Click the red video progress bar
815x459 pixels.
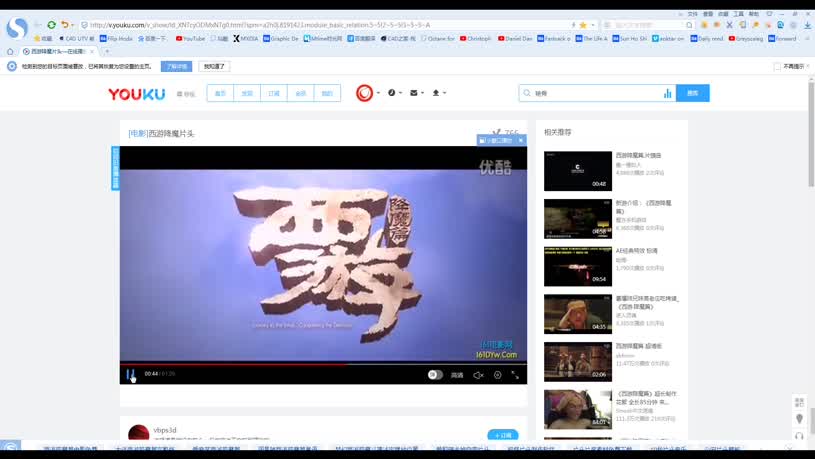tap(232, 364)
